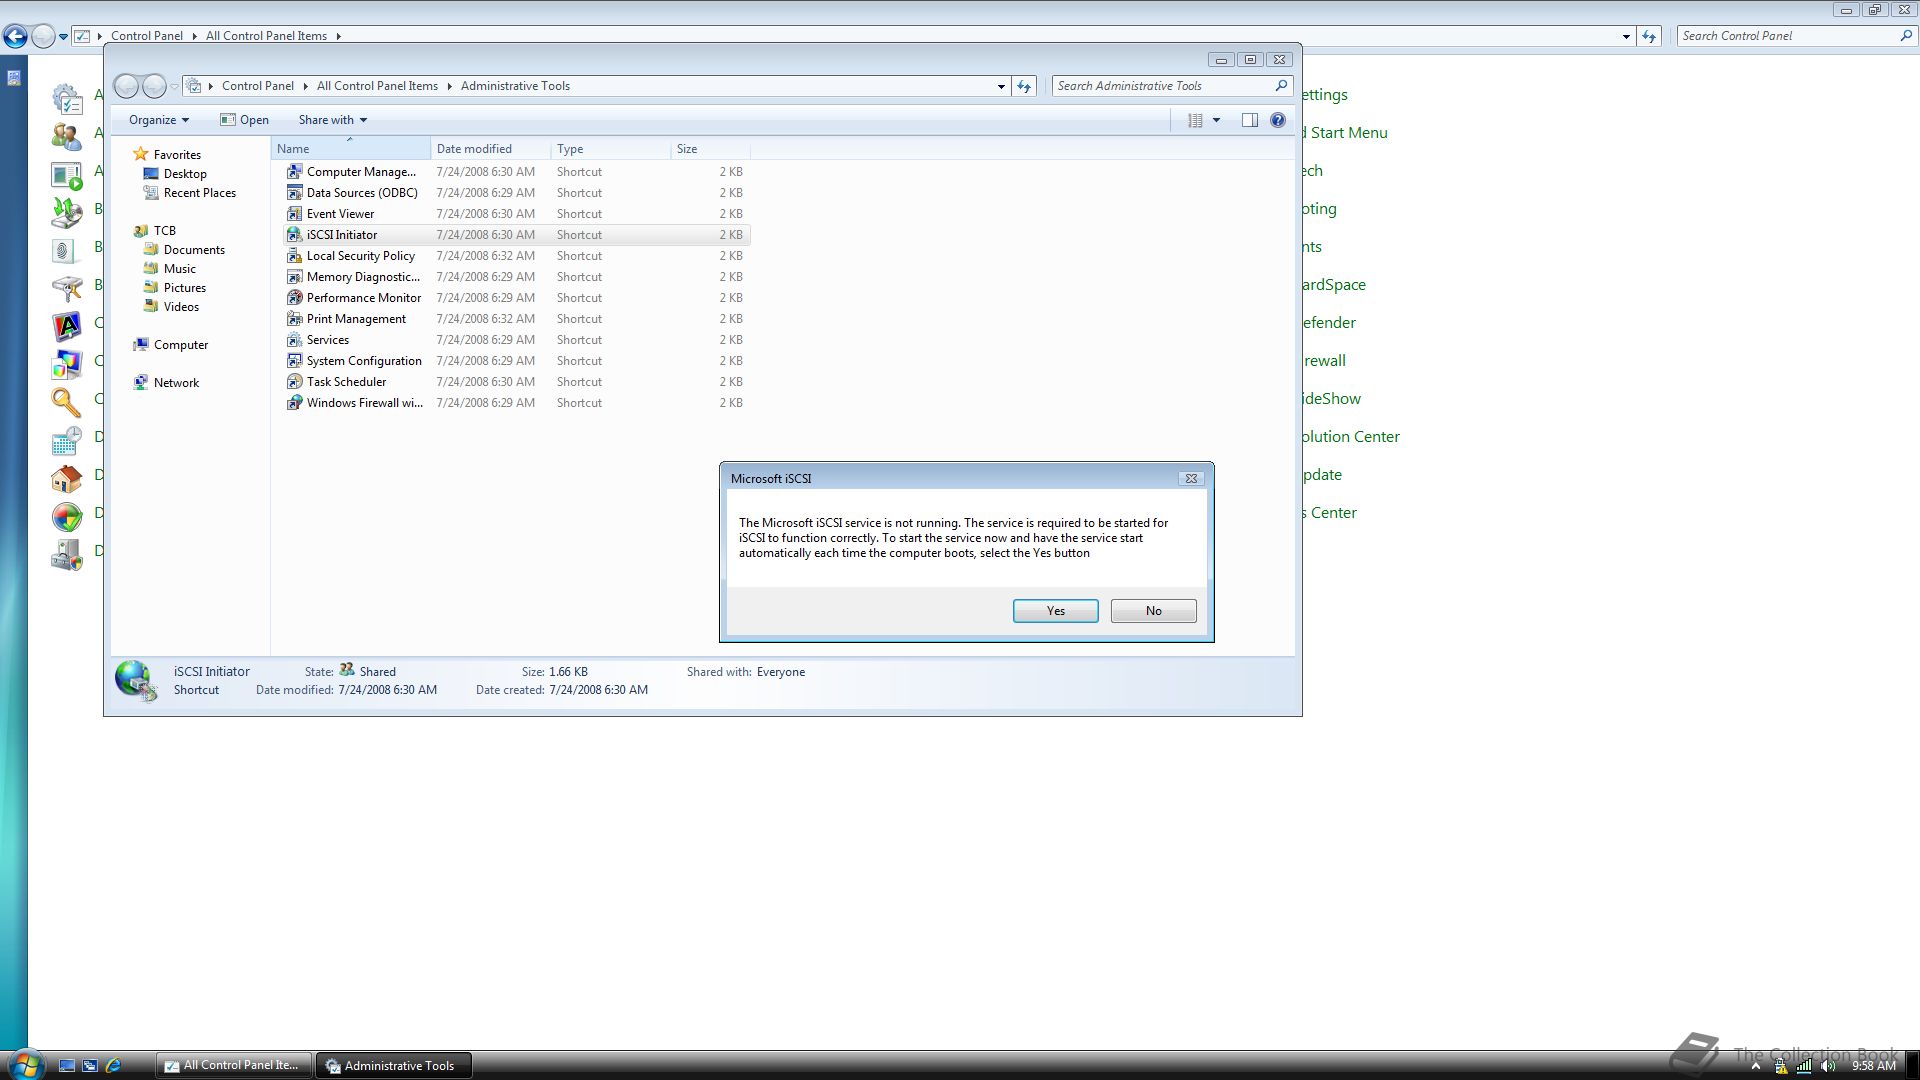The width and height of the screenshot is (1920, 1080).
Task: Sort by the Size column header
Action: click(711, 149)
